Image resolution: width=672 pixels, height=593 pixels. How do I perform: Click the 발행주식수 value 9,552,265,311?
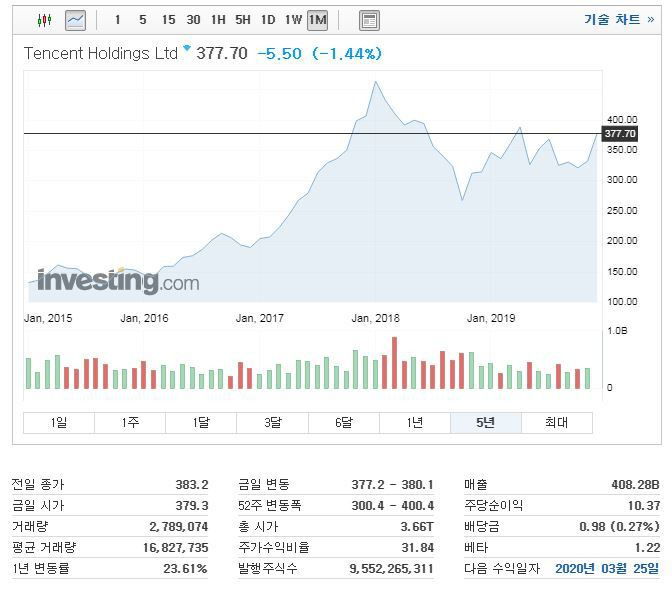click(391, 569)
